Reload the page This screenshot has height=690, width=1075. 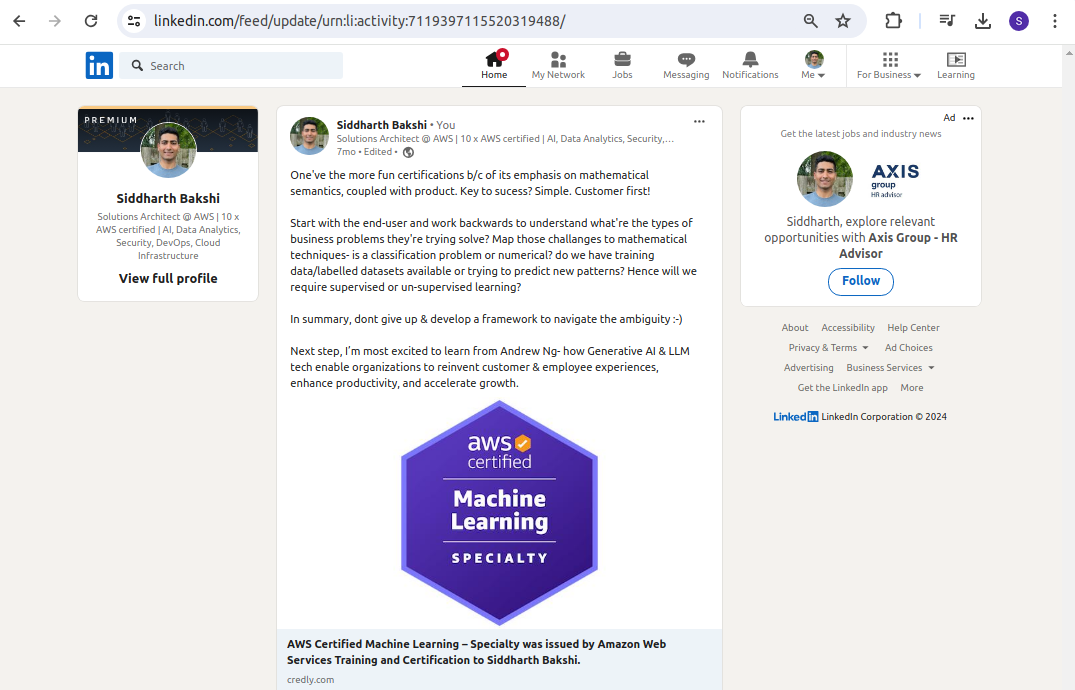click(91, 21)
